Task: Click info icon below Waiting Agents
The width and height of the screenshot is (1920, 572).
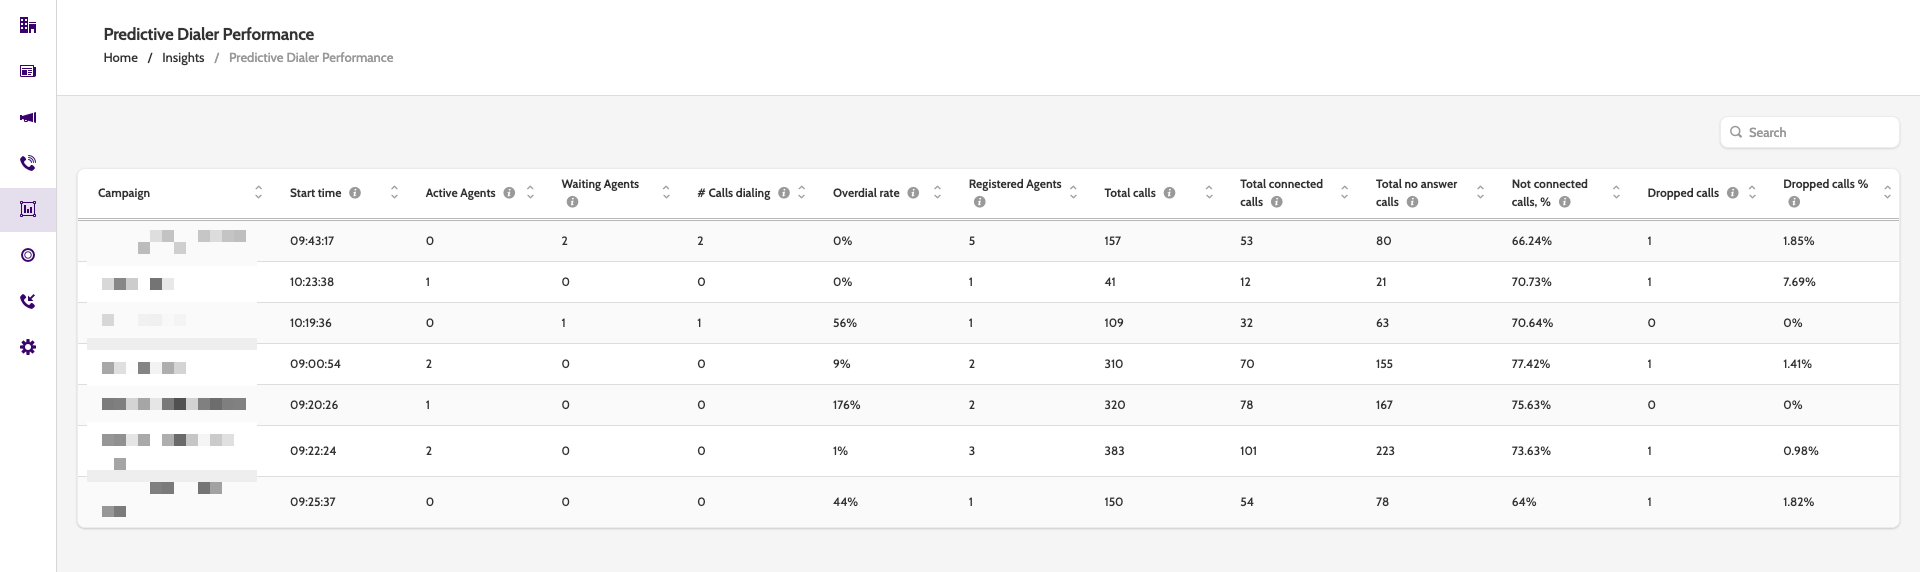Action: (x=572, y=202)
